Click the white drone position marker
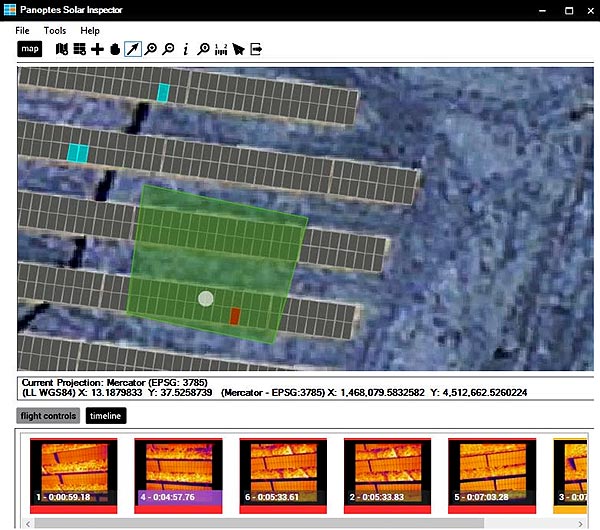 tap(206, 298)
